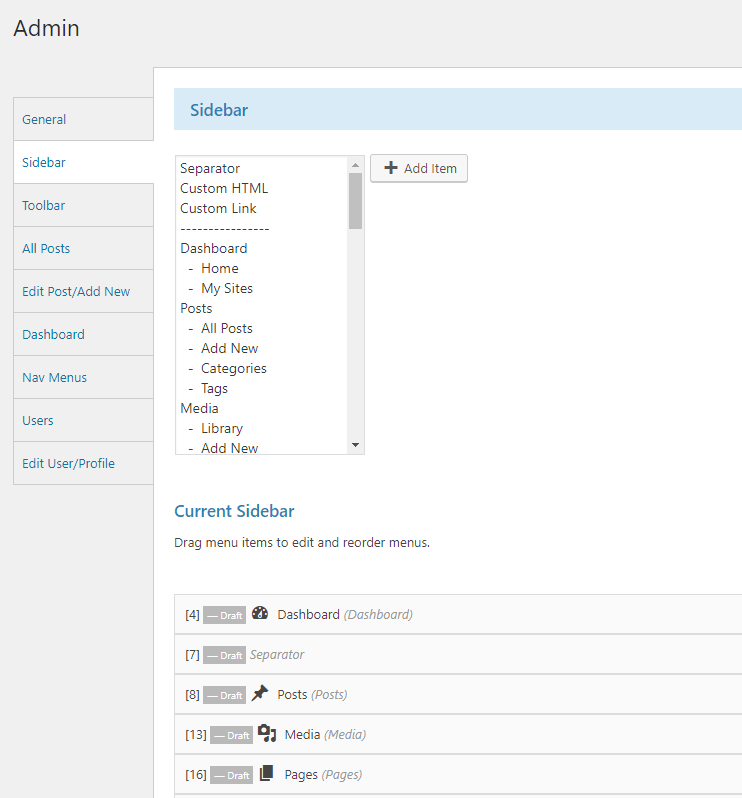Click the plus icon on Add Item
742x798 pixels.
391,168
